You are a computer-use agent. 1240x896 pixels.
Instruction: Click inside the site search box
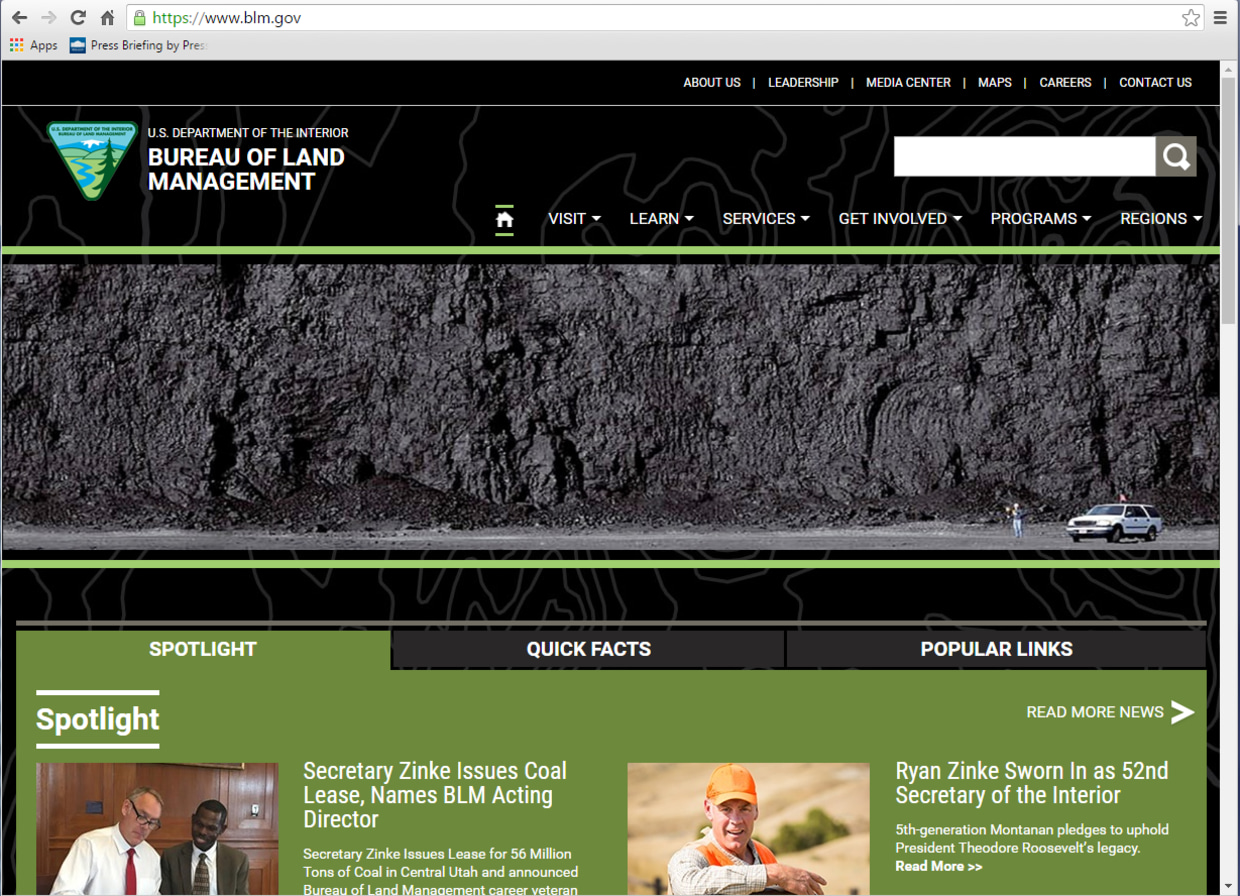click(1024, 156)
